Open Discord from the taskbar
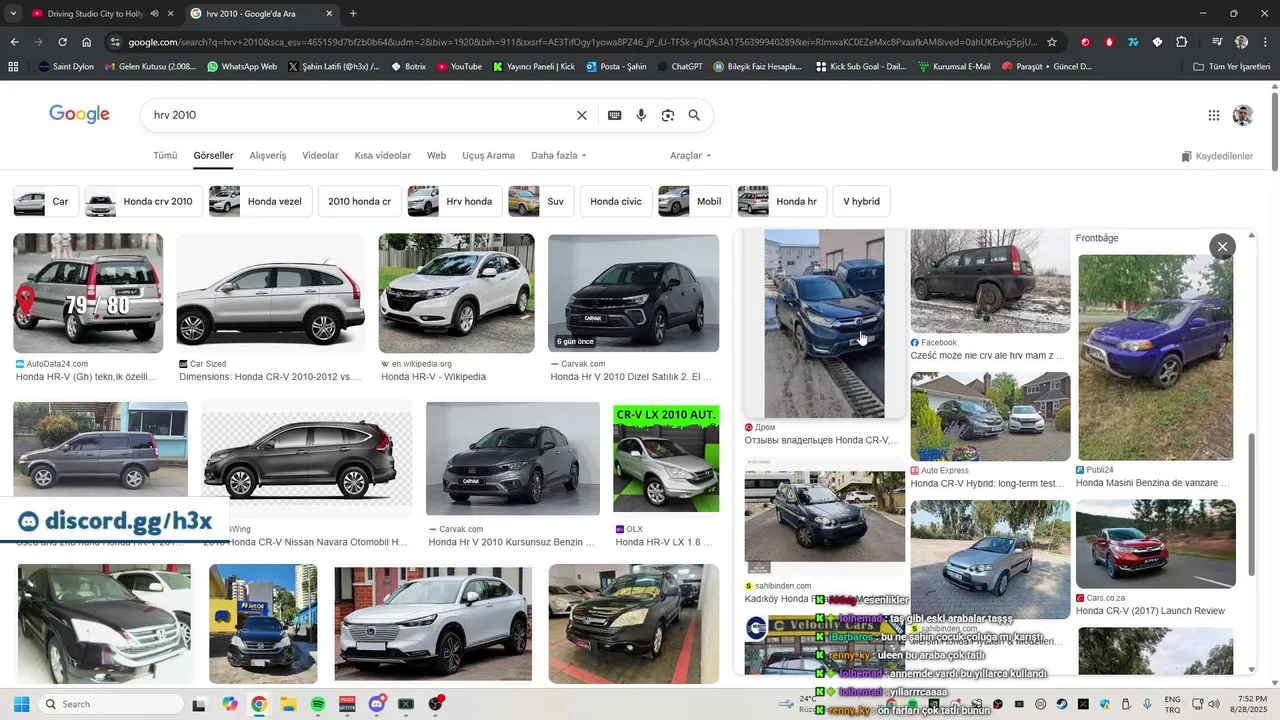 pos(377,704)
